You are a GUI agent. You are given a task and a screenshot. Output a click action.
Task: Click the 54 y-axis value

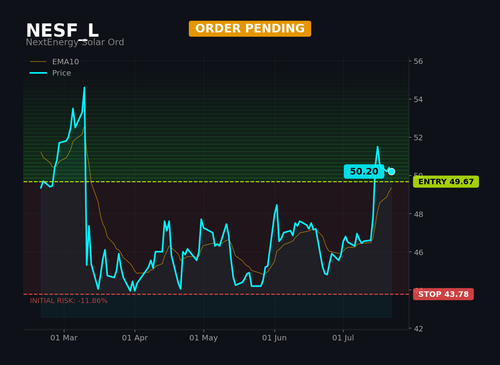pyautogui.click(x=418, y=99)
